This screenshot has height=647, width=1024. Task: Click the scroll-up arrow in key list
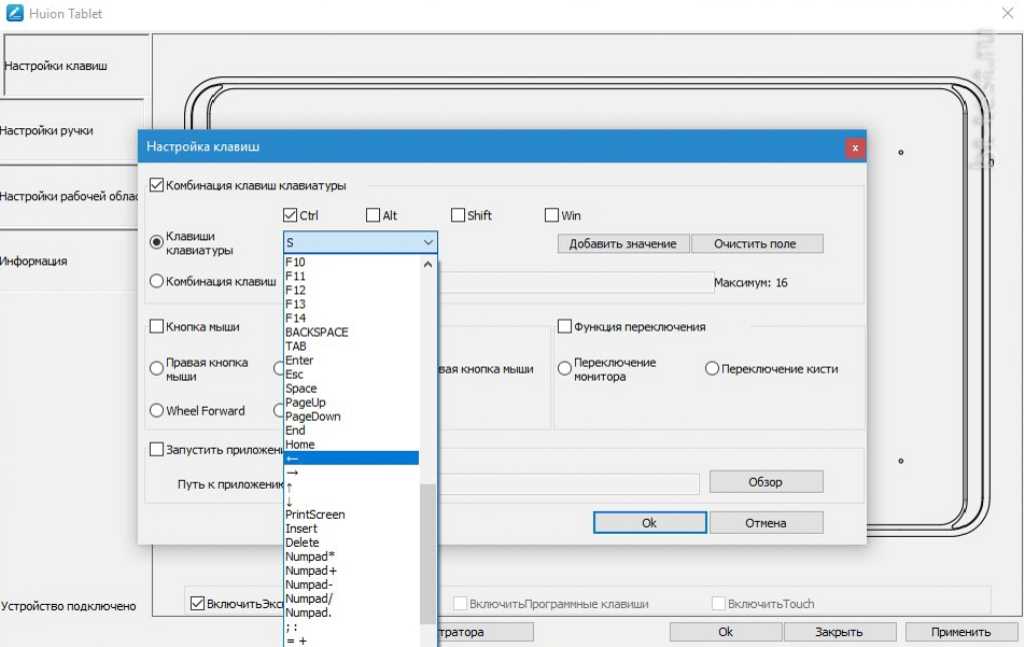(428, 265)
